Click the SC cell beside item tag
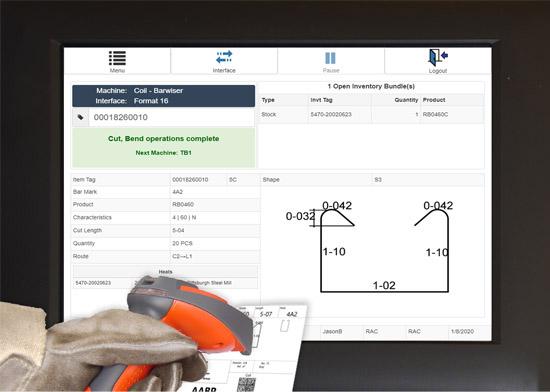Viewport: 550px width, 392px height. (x=233, y=180)
